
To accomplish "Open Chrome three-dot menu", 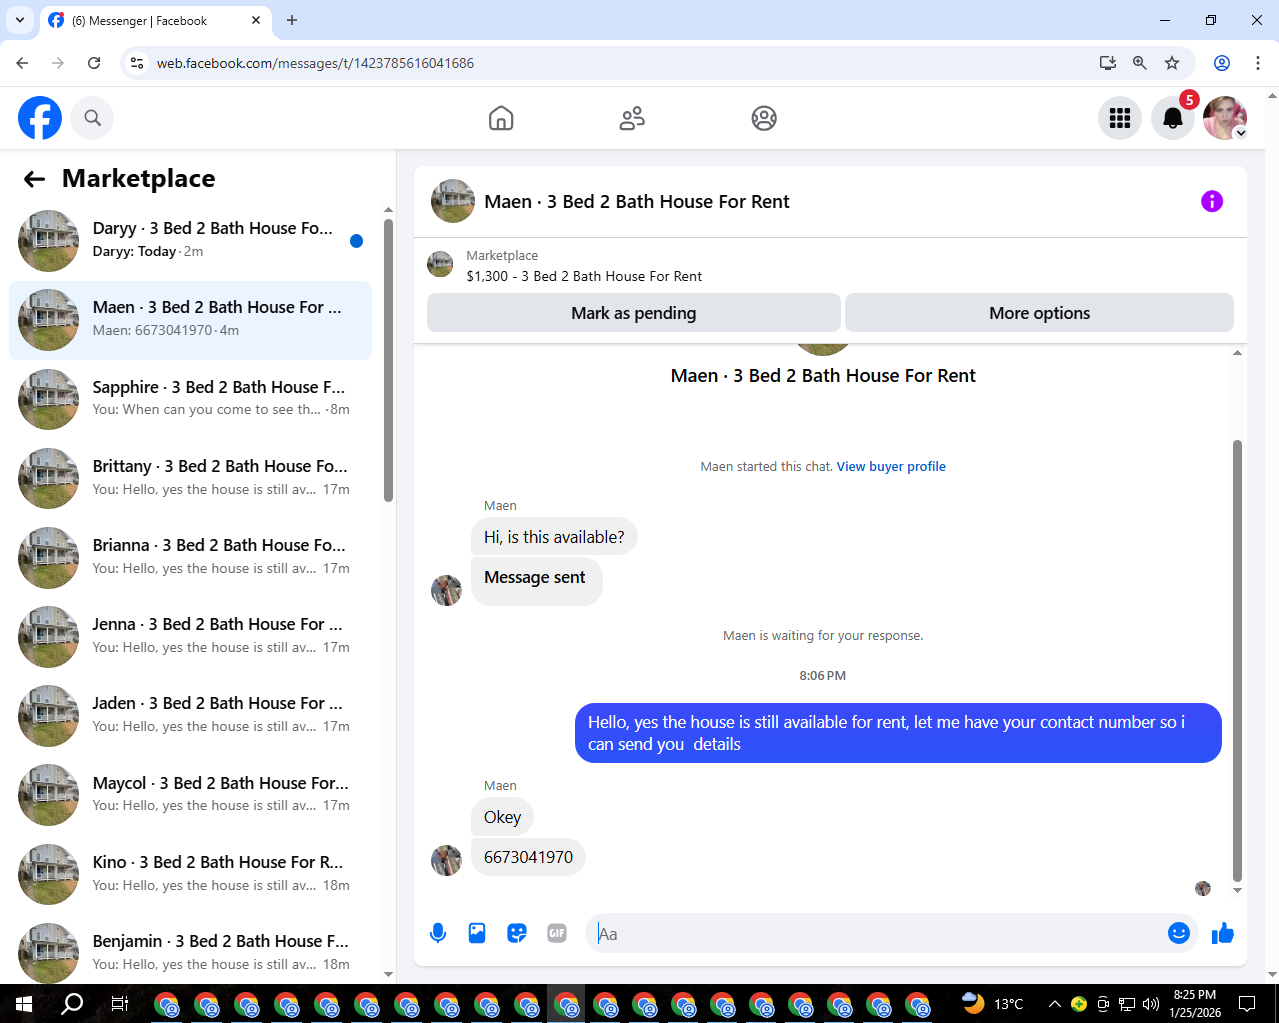I will (1258, 63).
